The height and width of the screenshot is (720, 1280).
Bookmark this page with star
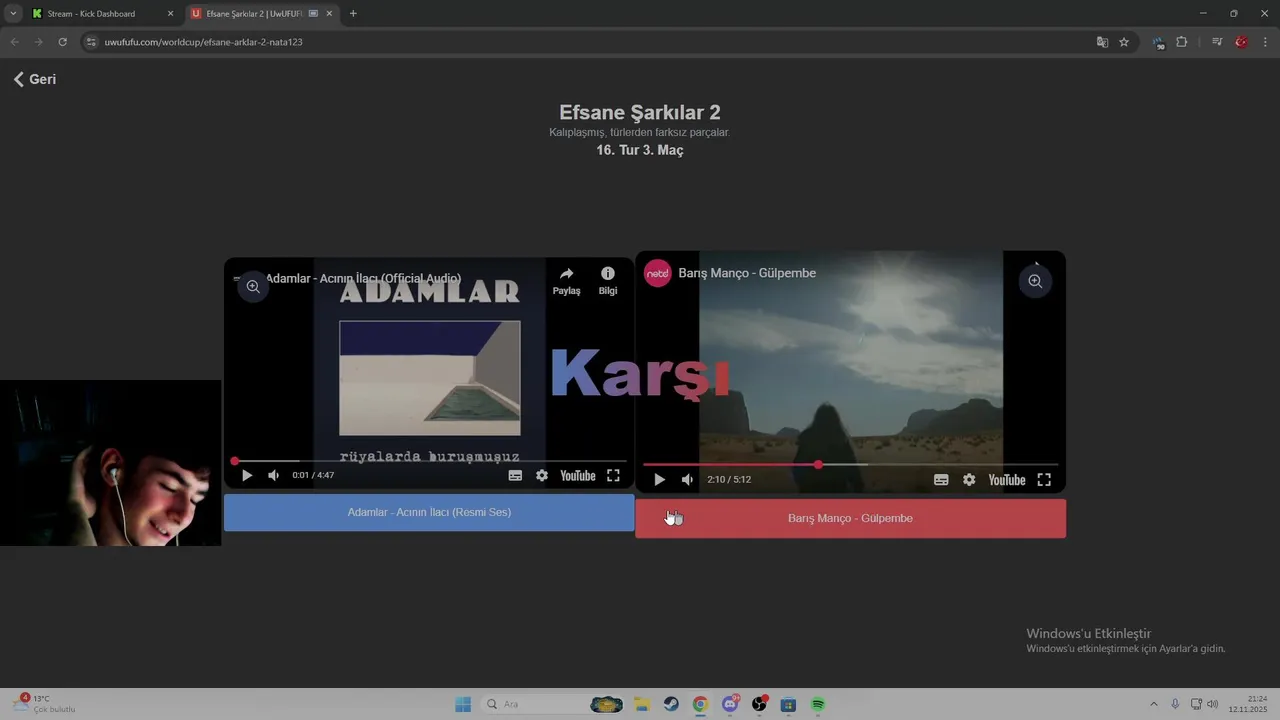point(1124,42)
